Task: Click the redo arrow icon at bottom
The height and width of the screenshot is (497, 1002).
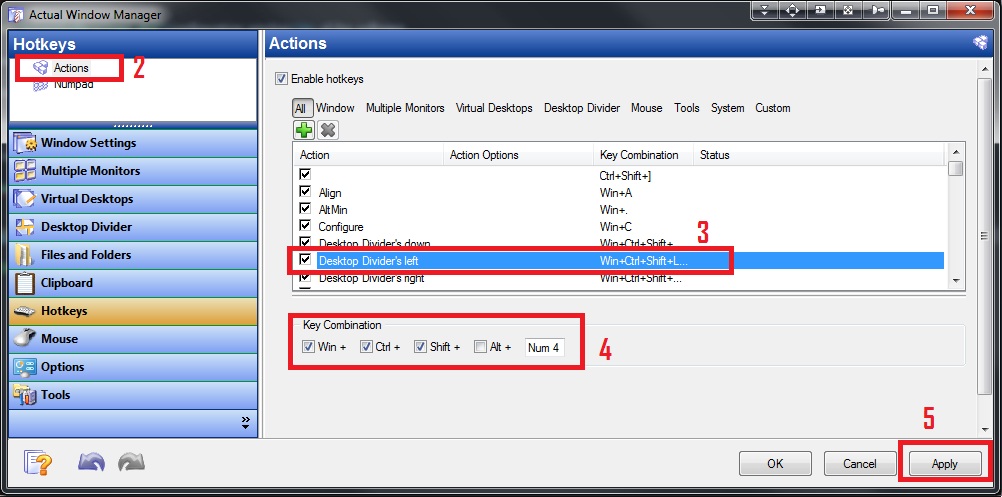Action: pos(132,463)
